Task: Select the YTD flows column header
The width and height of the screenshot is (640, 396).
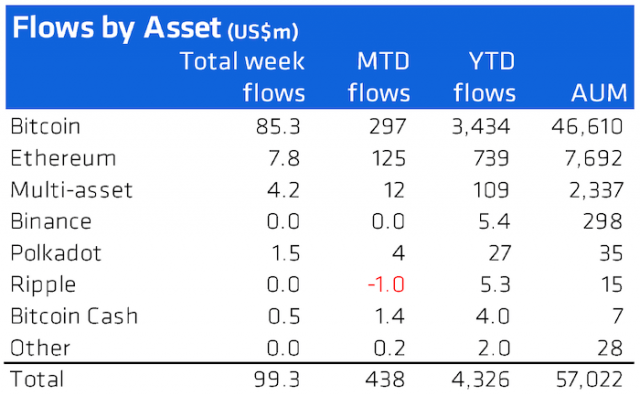Action: (x=484, y=77)
